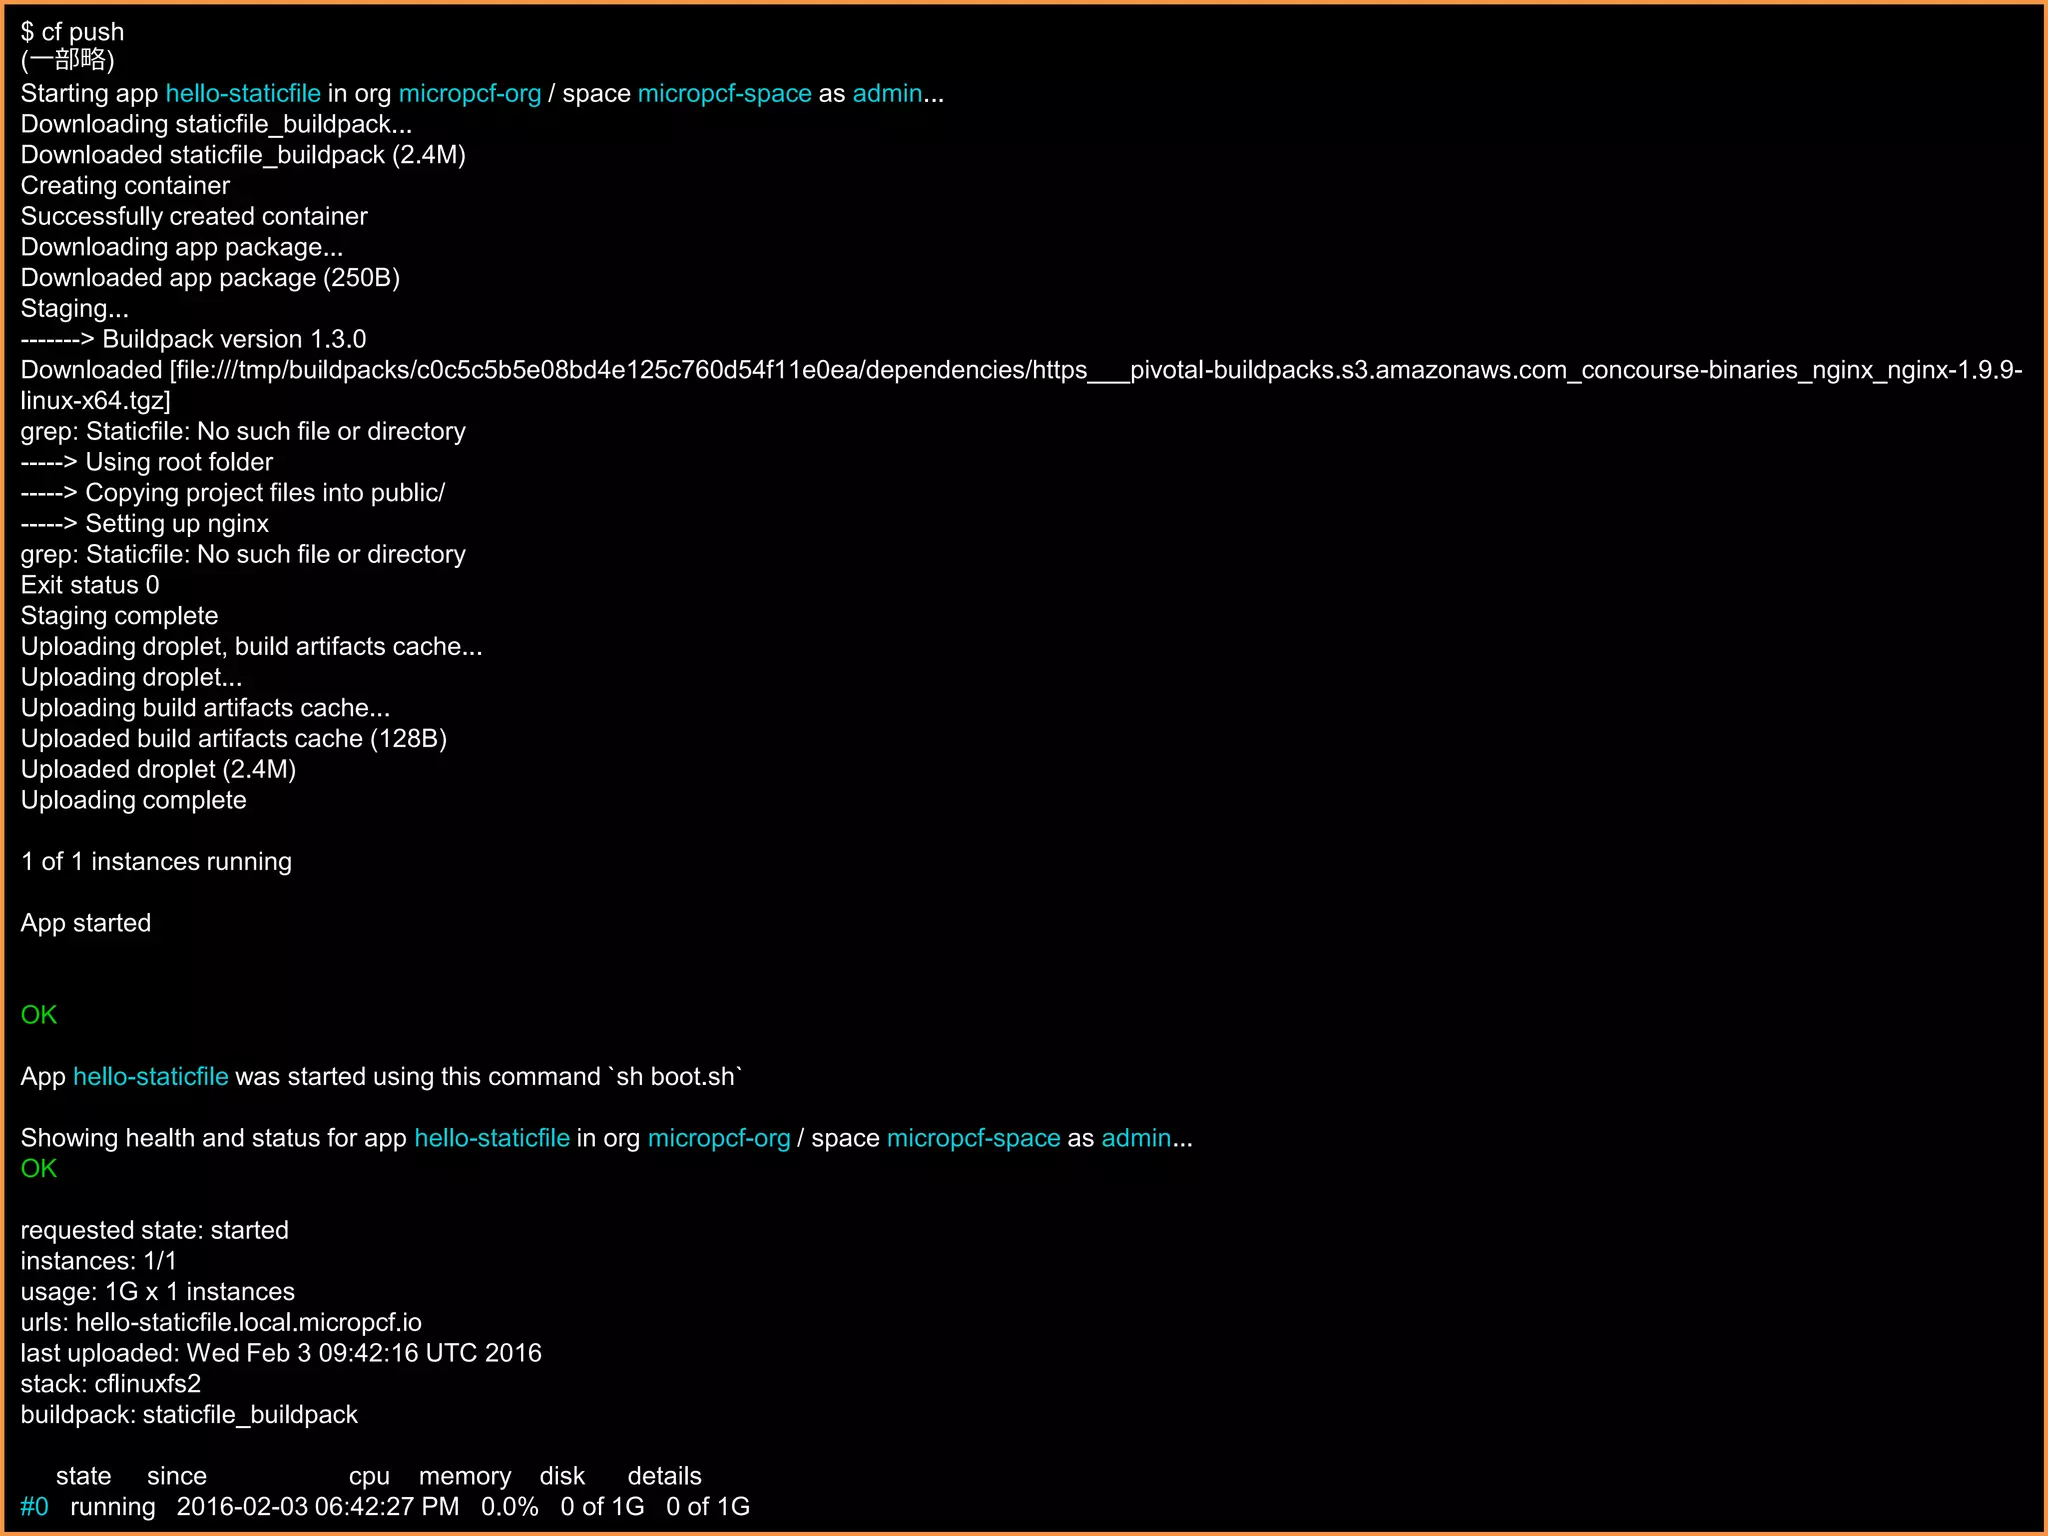Click 'Setting up nginx' line
The height and width of the screenshot is (1536, 2048).
(x=145, y=524)
